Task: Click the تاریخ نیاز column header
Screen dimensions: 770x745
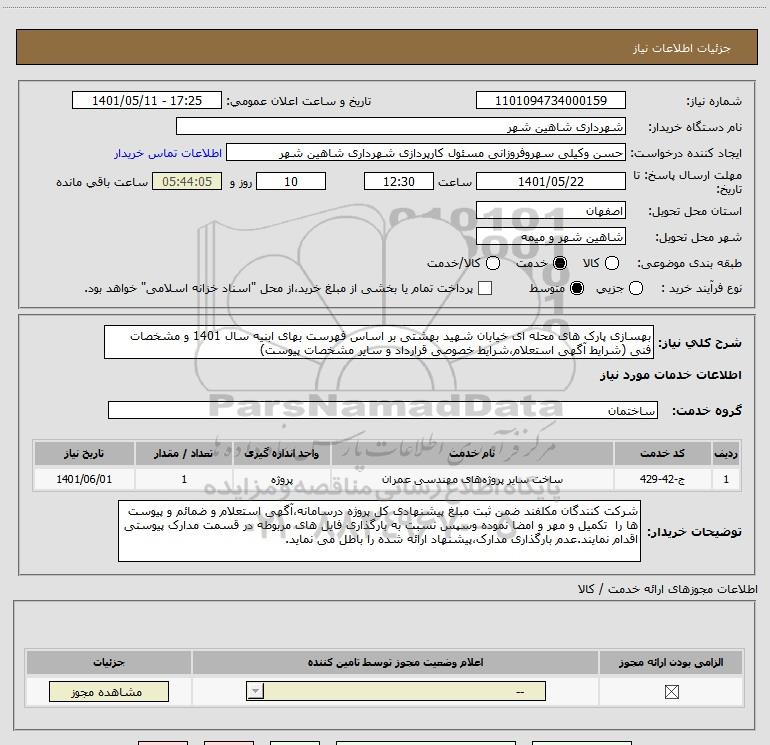Action: pyautogui.click(x=84, y=453)
